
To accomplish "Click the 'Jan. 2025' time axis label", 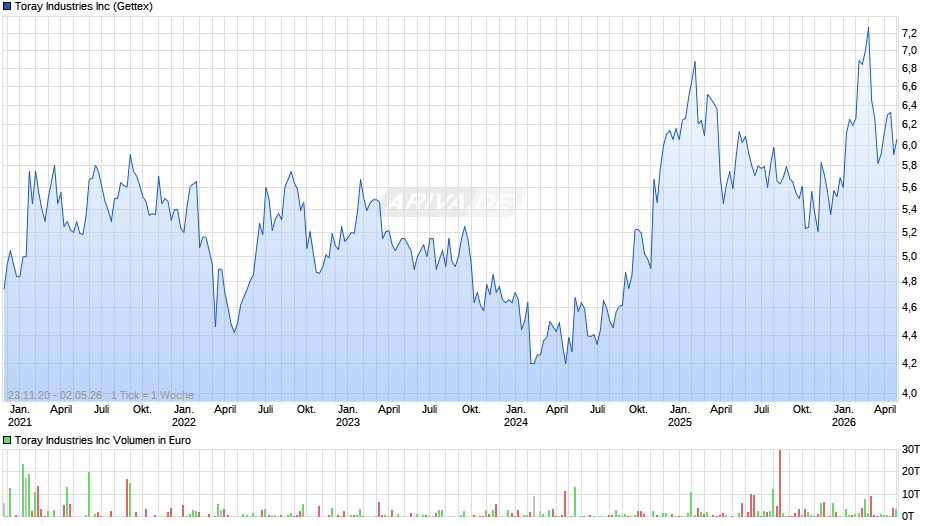I will click(x=679, y=416).
